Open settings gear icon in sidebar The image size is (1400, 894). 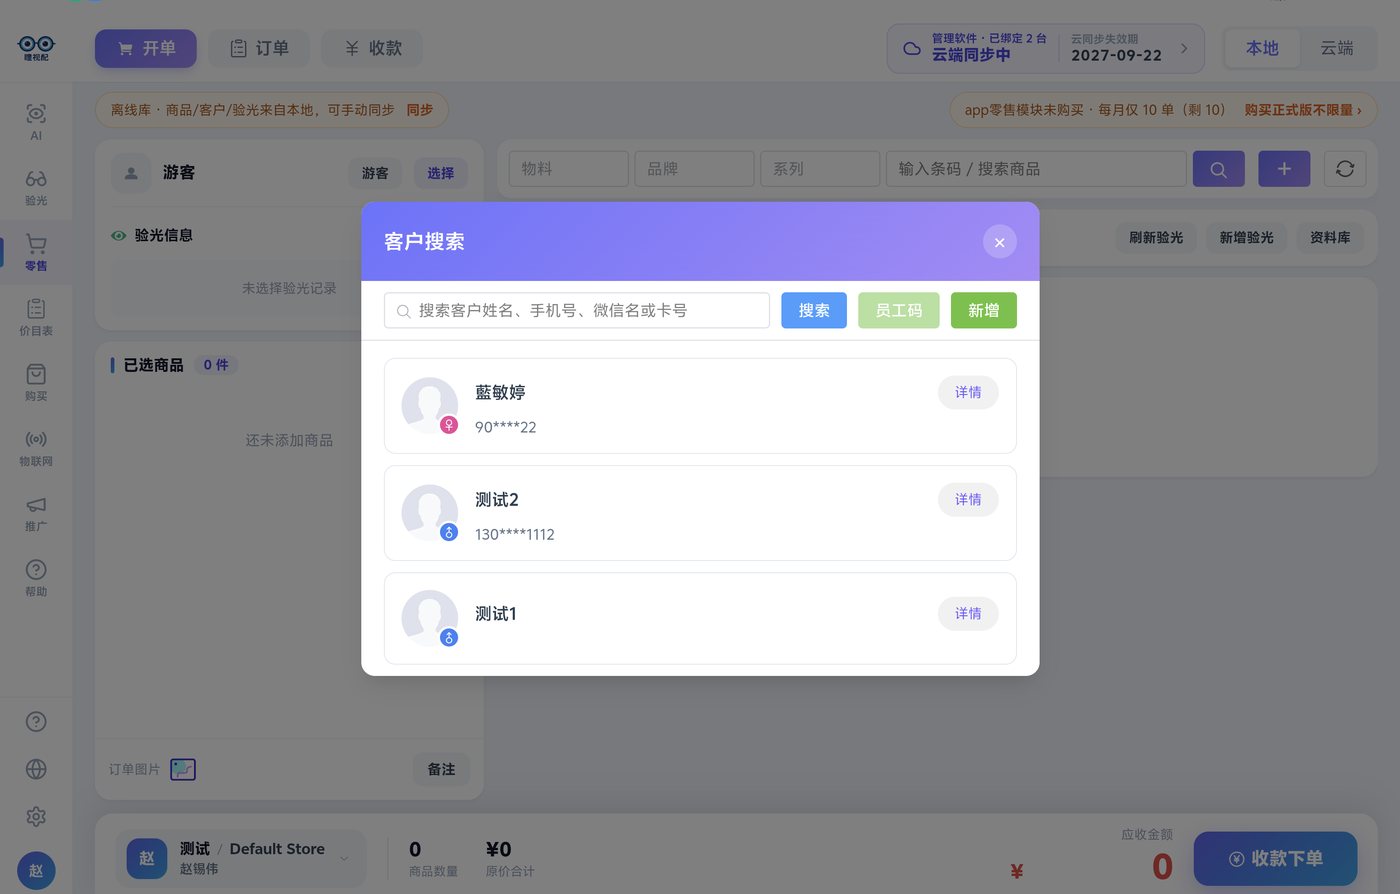(36, 816)
